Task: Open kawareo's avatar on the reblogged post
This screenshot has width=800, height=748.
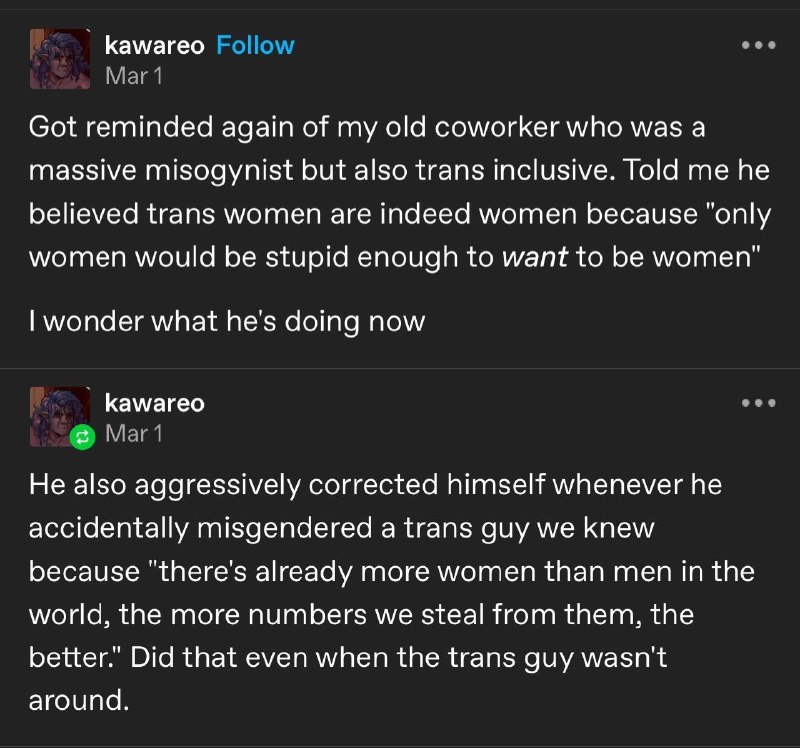Action: 60,416
